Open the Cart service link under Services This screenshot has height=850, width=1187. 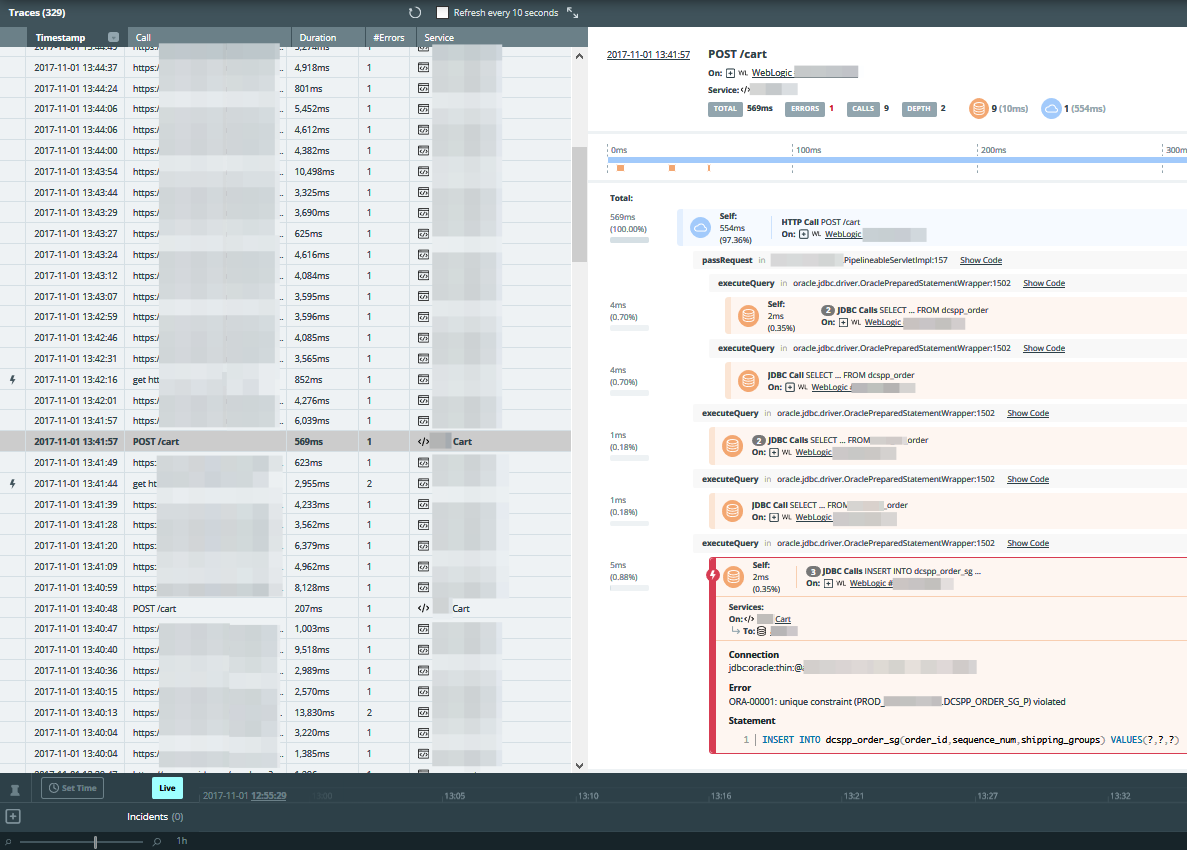pos(783,619)
